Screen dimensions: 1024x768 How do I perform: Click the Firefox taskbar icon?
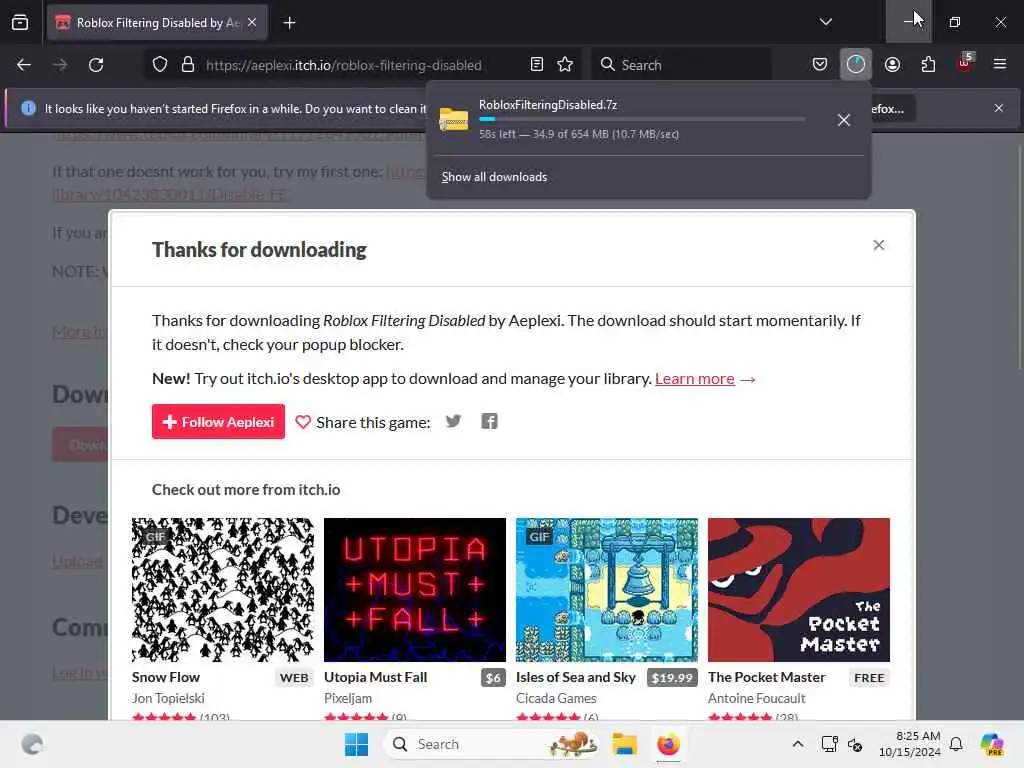click(x=668, y=744)
